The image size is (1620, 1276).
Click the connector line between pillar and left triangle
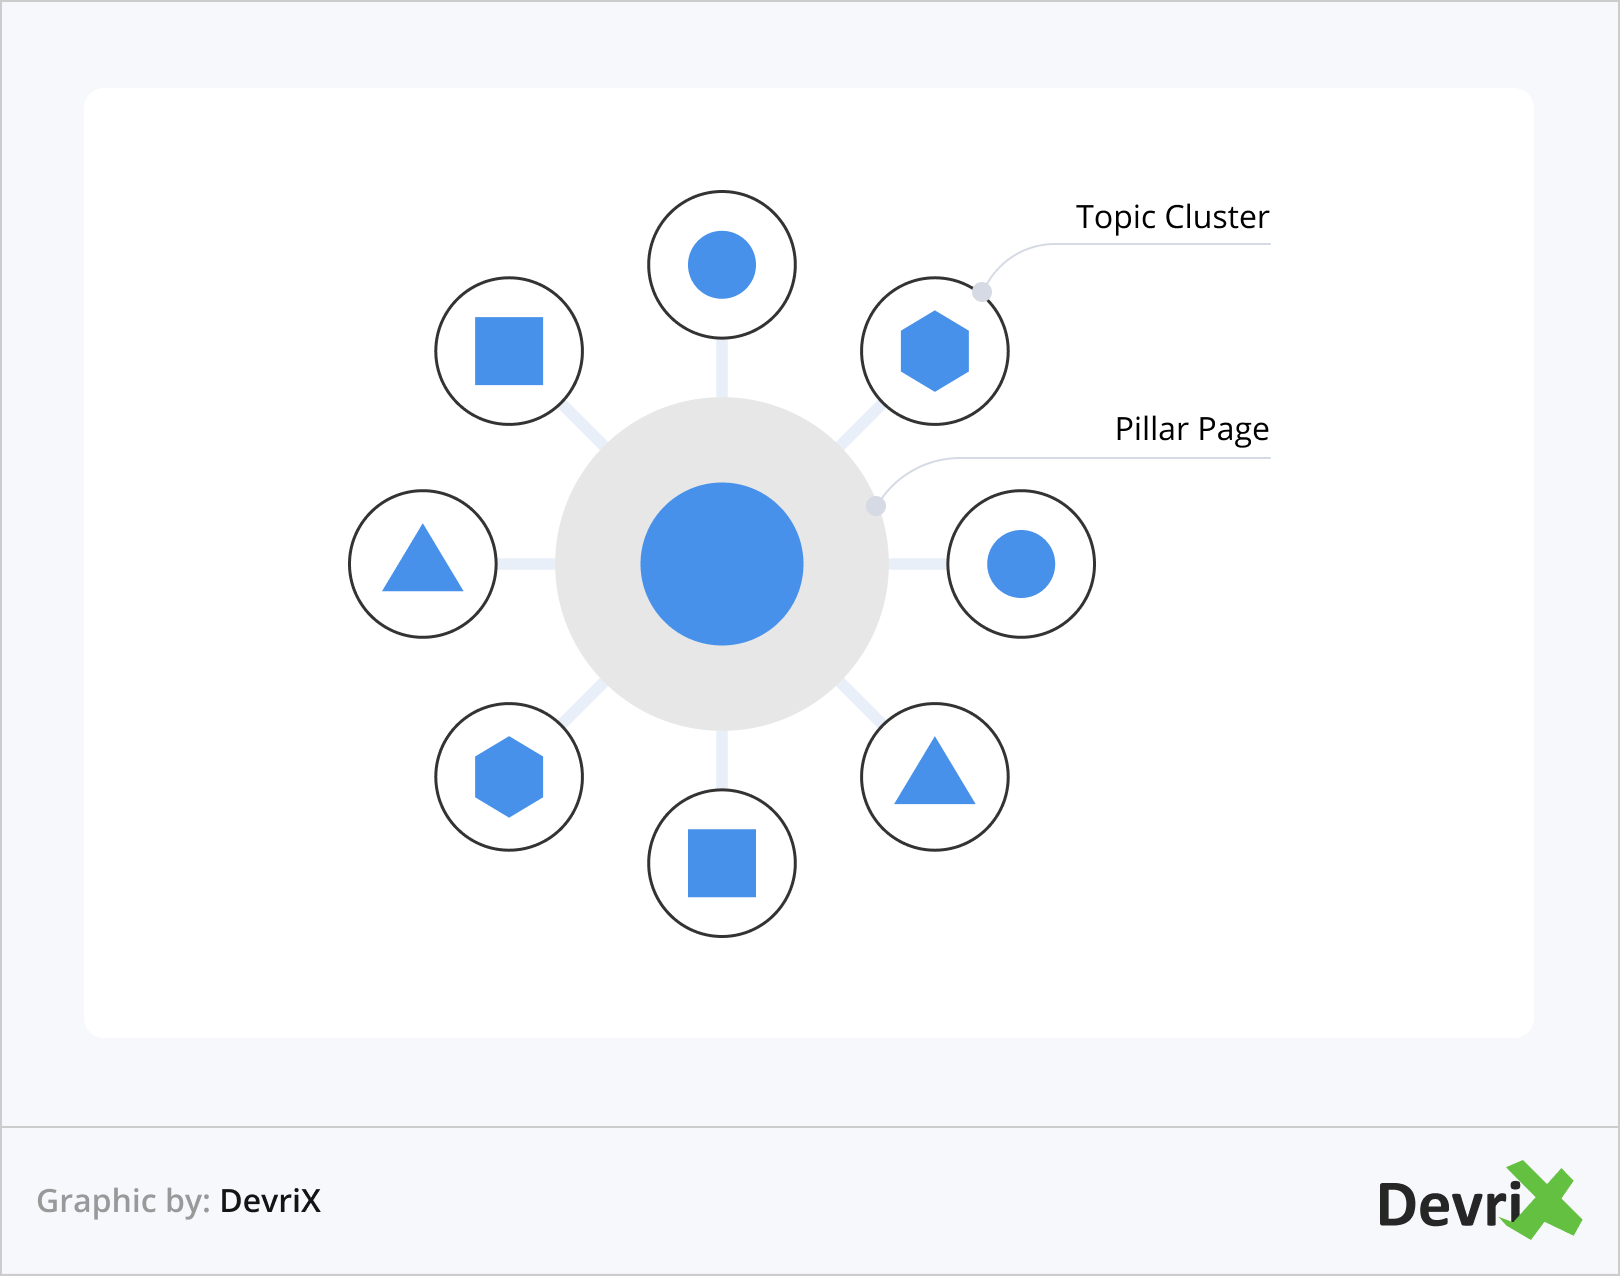coord(526,564)
